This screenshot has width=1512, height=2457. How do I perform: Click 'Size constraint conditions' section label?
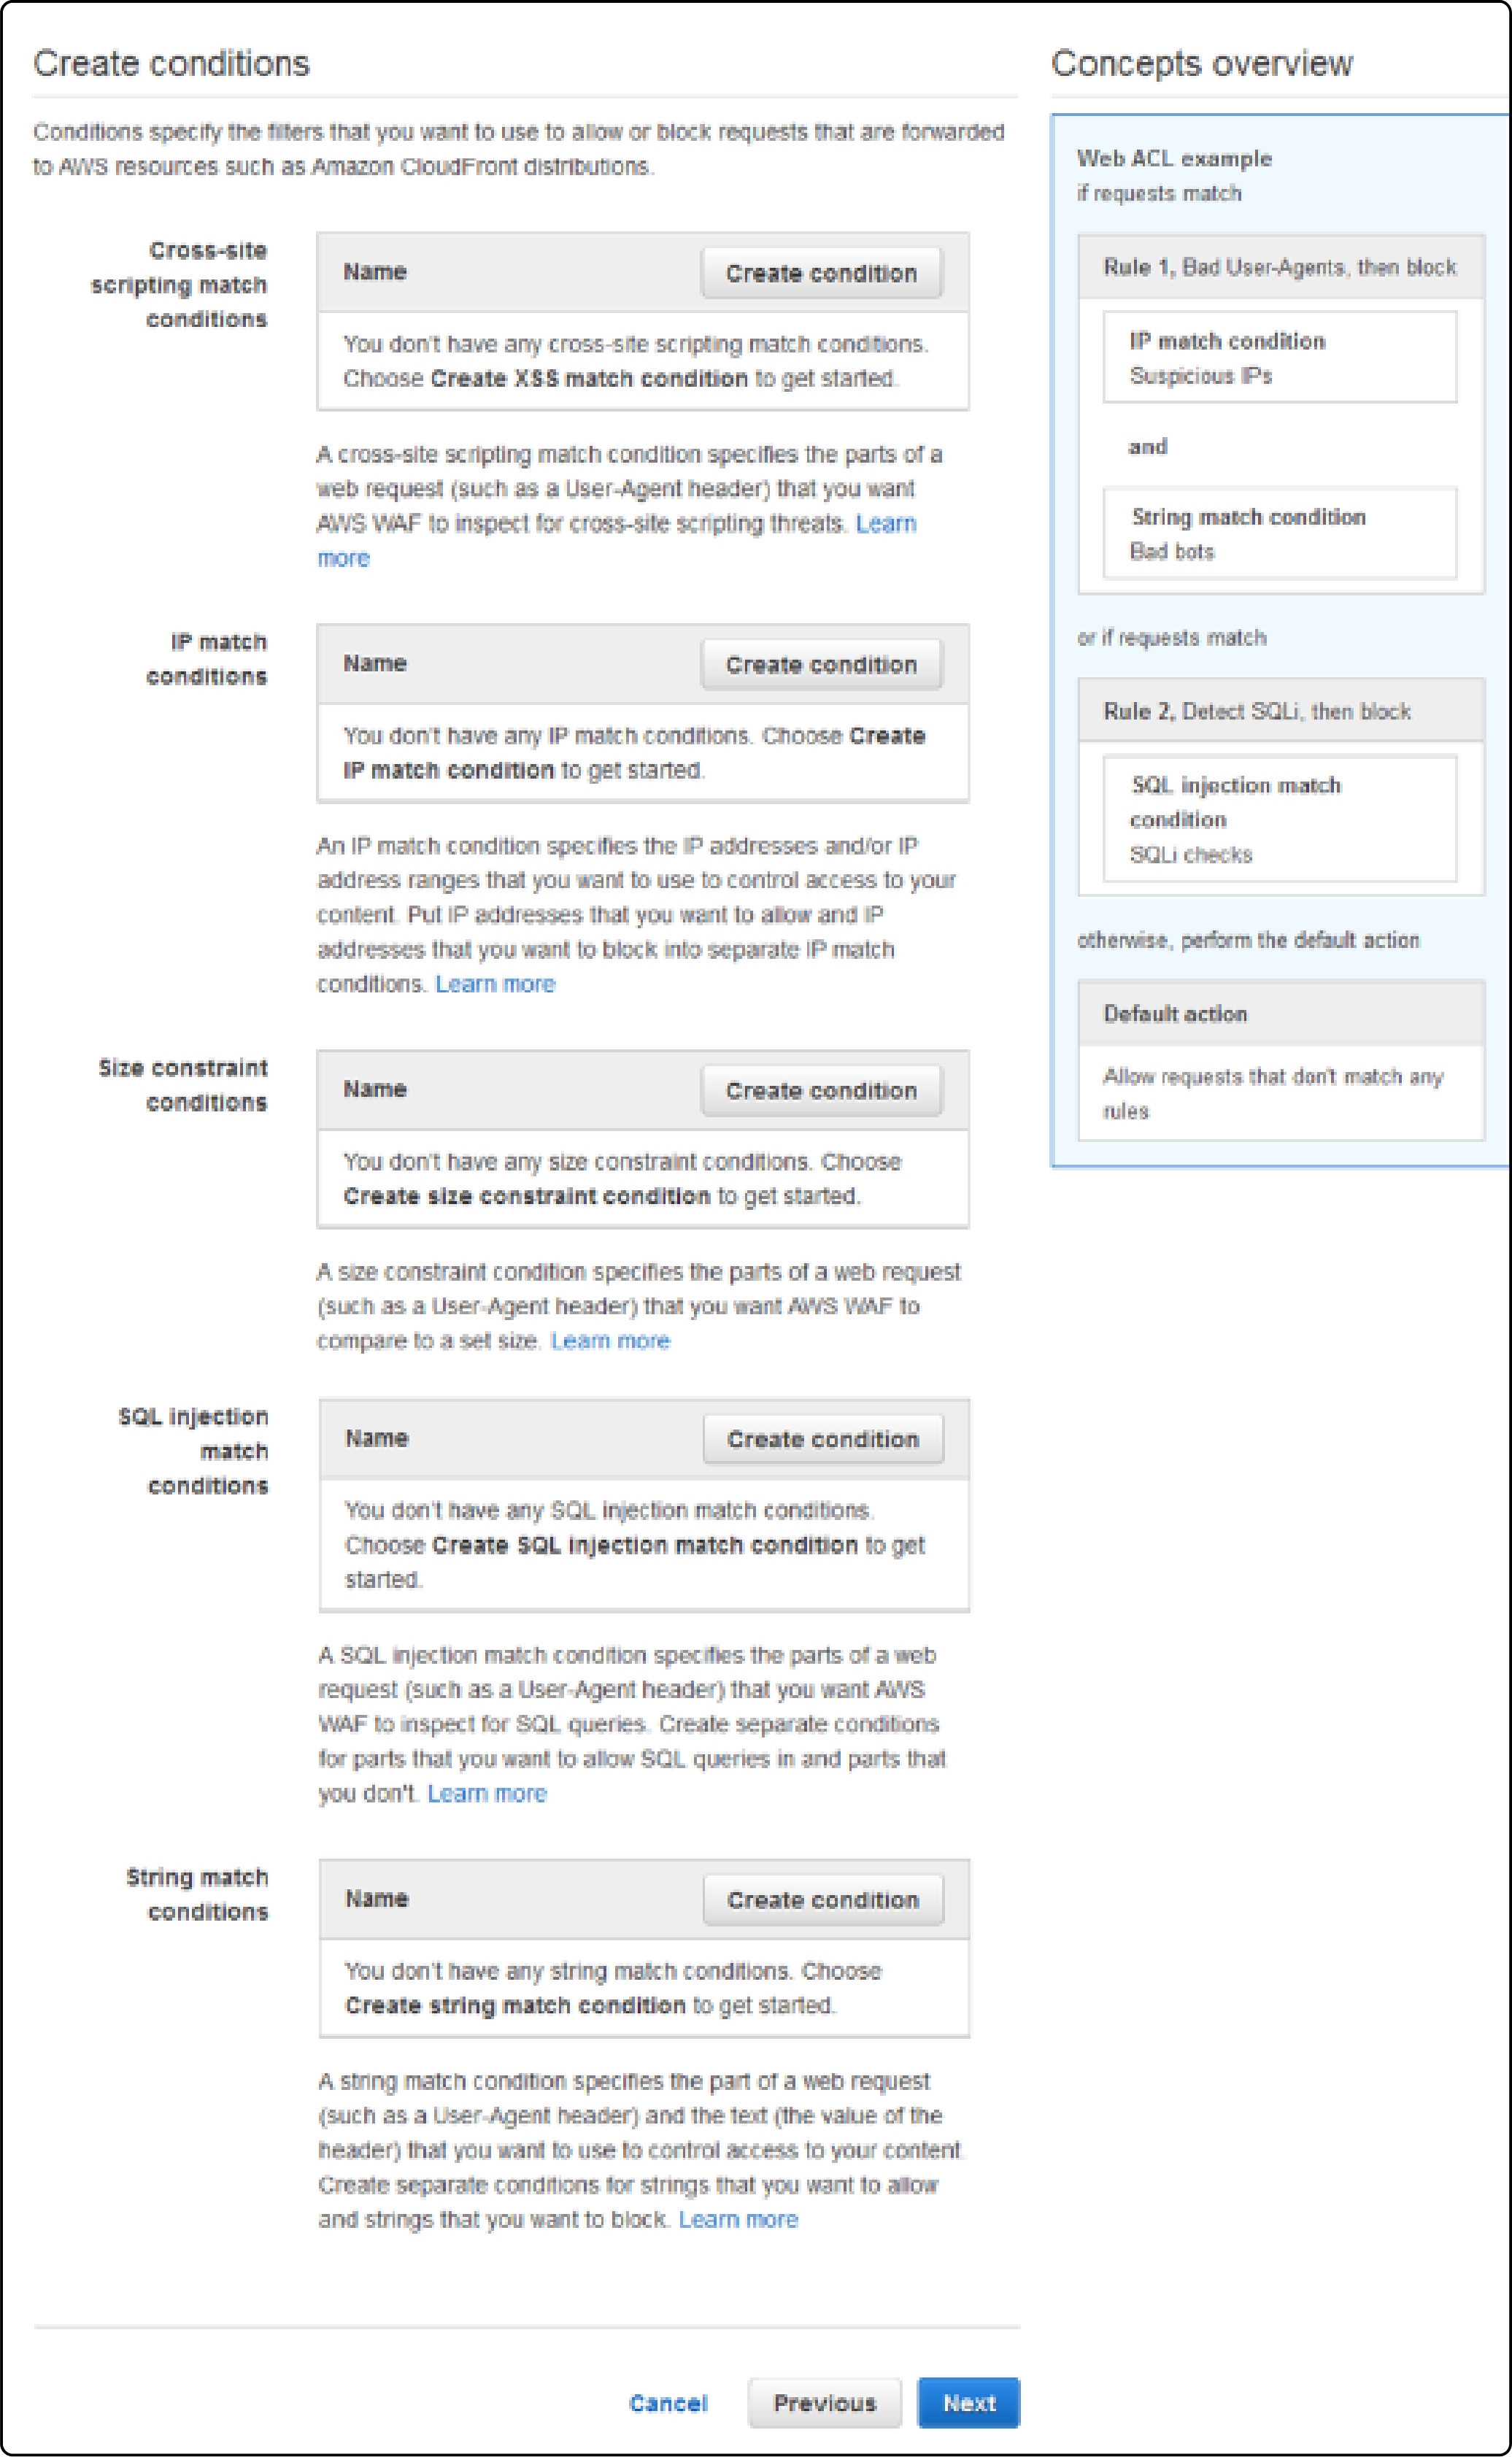click(x=183, y=1086)
